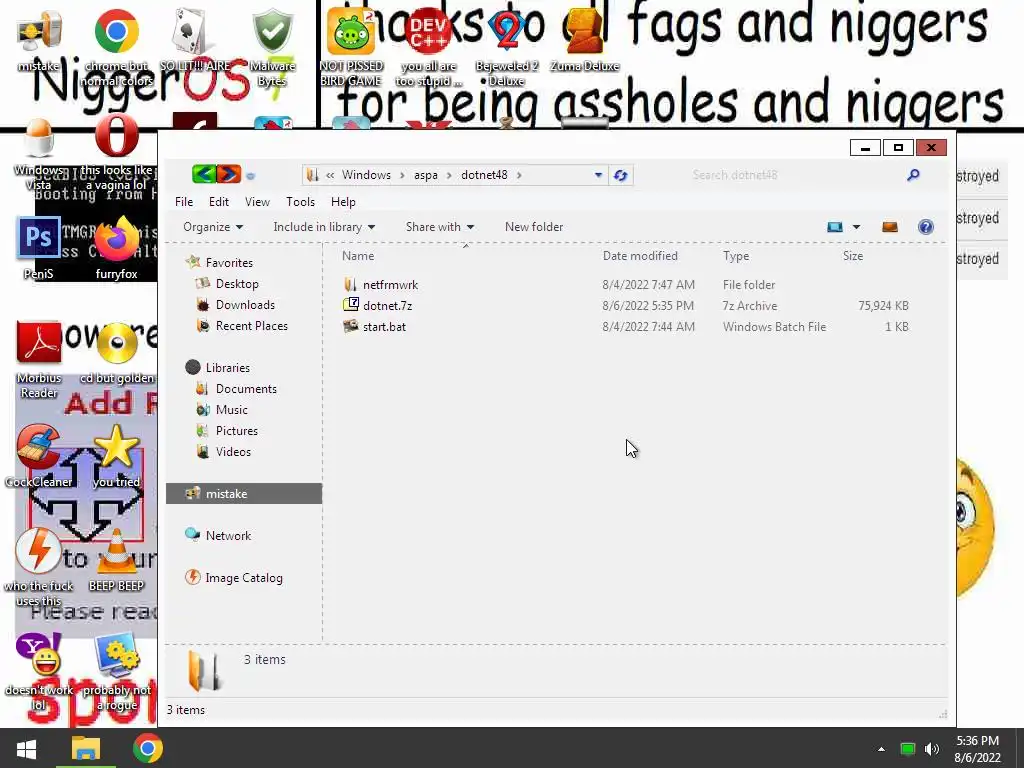Open the more view options arrow
Screen dimensions: 1024x768
pyautogui.click(x=856, y=227)
